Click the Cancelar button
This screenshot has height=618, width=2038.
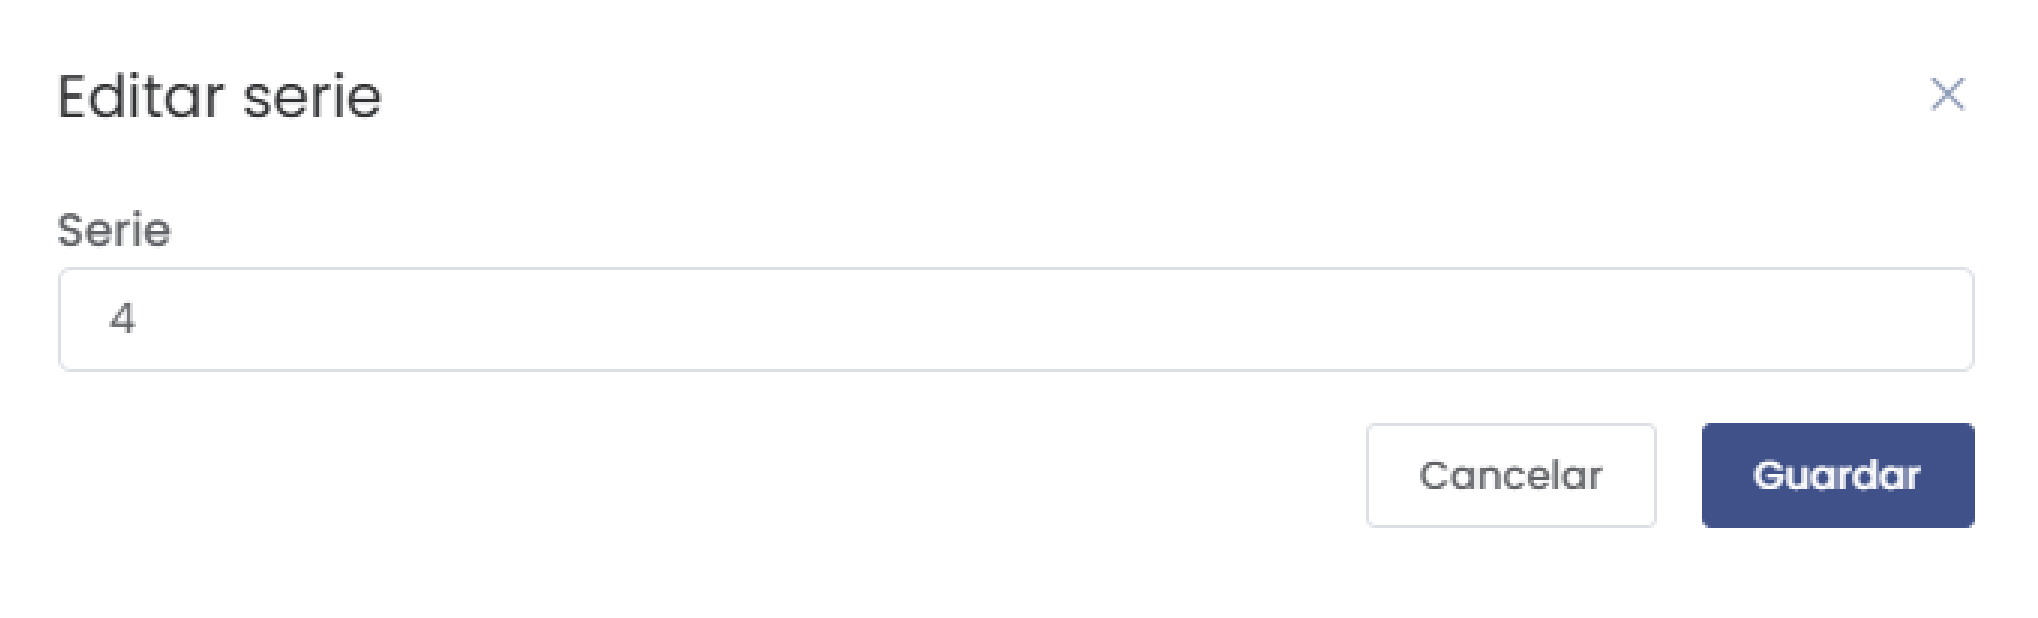pos(1510,475)
